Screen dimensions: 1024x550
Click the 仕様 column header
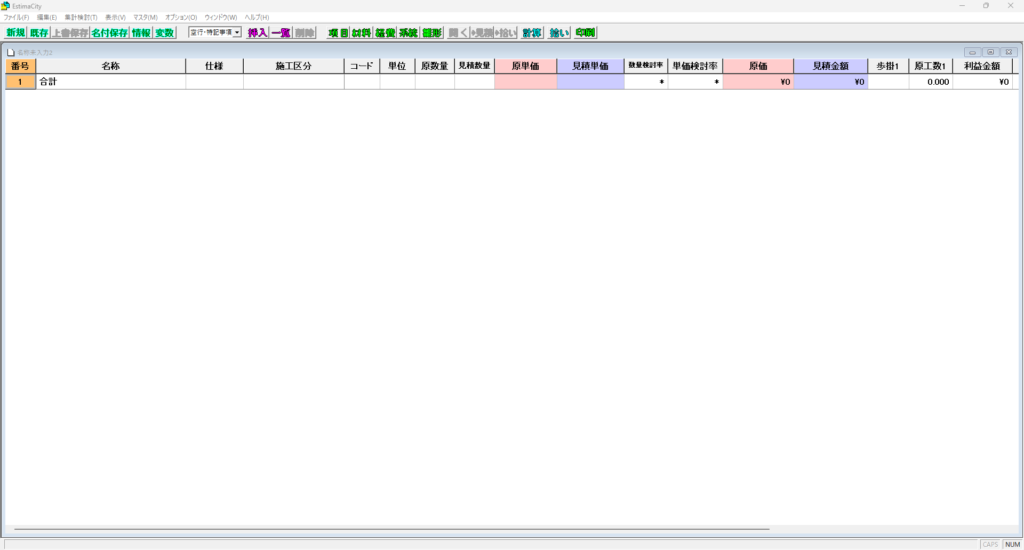pos(214,66)
